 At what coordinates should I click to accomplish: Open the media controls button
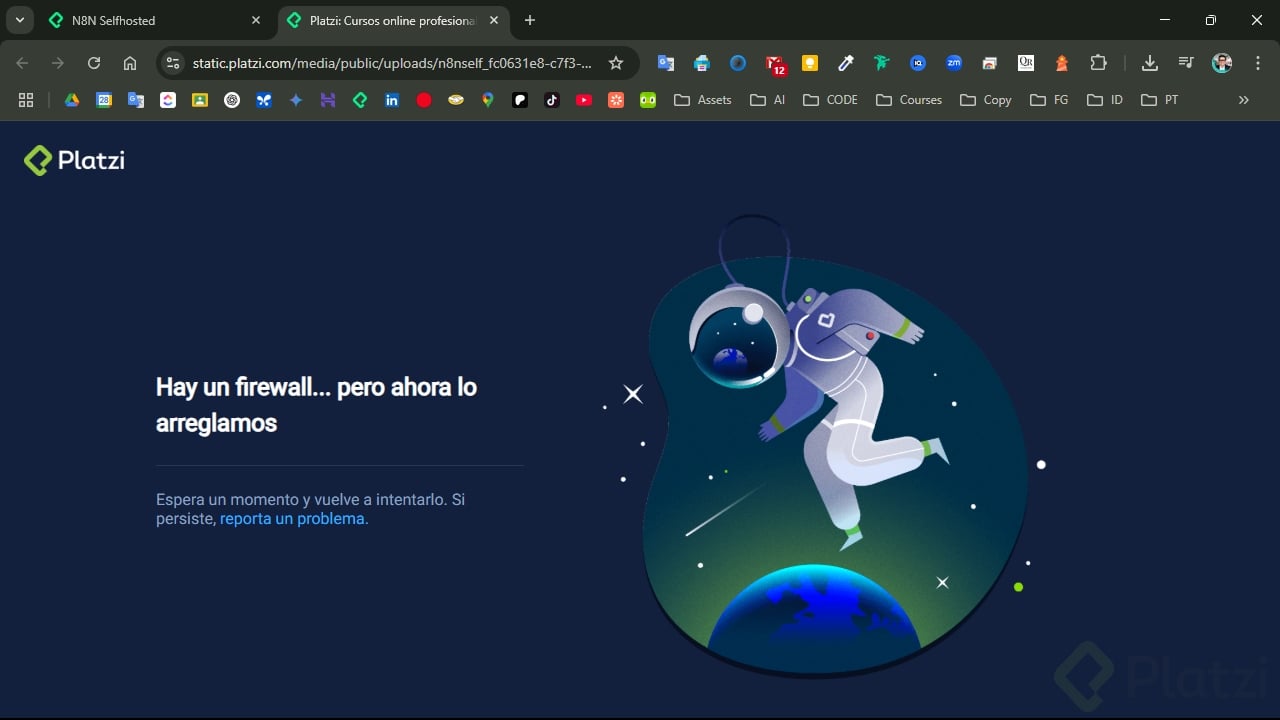[1186, 63]
